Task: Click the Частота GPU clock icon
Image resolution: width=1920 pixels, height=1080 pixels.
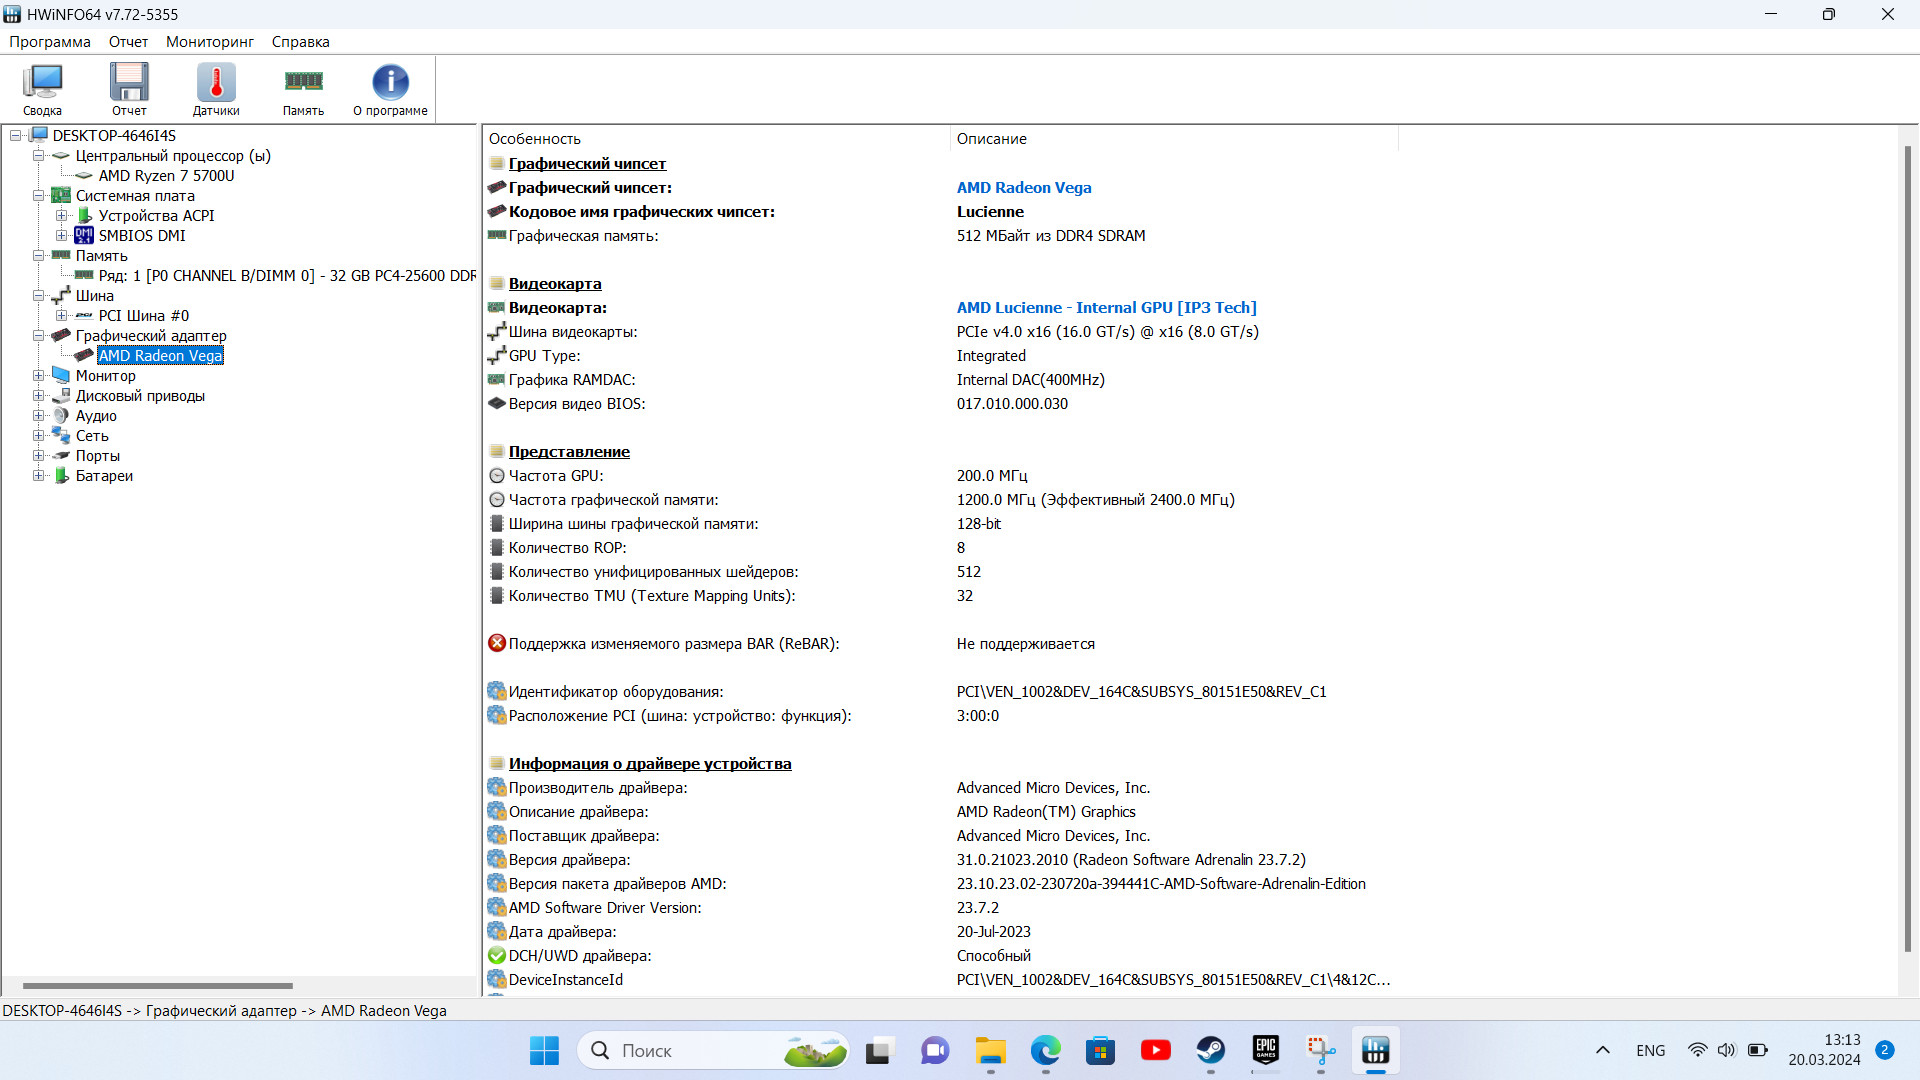Action: 497,476
